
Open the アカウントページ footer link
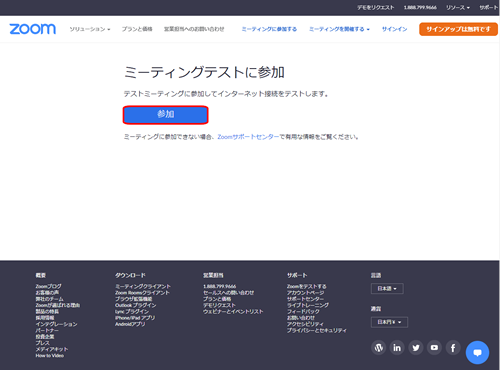[305, 292]
